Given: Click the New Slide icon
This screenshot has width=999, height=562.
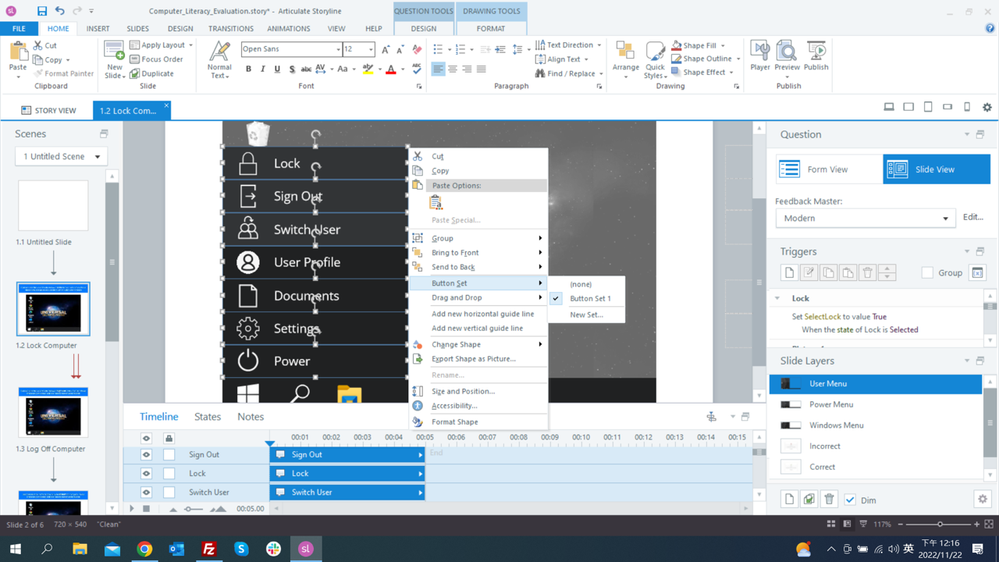Looking at the screenshot, I should tap(114, 60).
